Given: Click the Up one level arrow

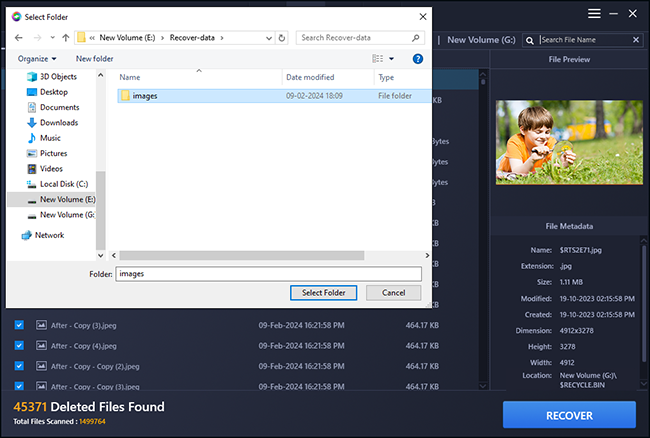Looking at the screenshot, I should tap(66, 38).
